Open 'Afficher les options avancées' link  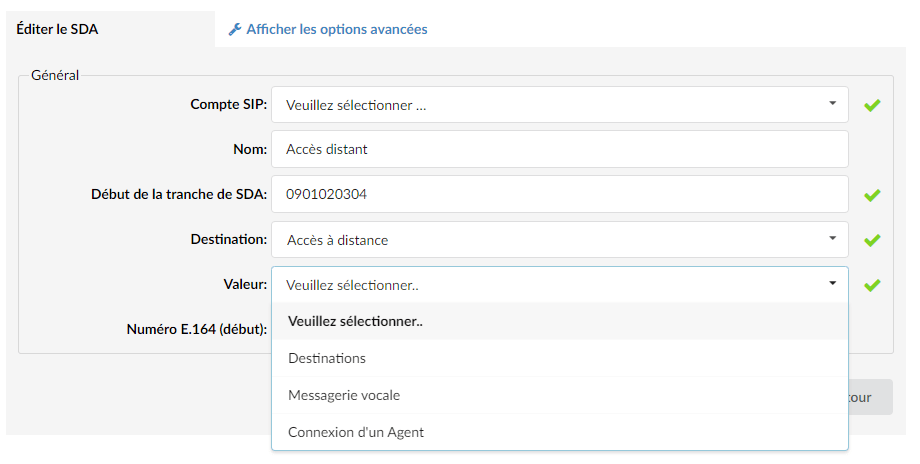pyautogui.click(x=337, y=29)
